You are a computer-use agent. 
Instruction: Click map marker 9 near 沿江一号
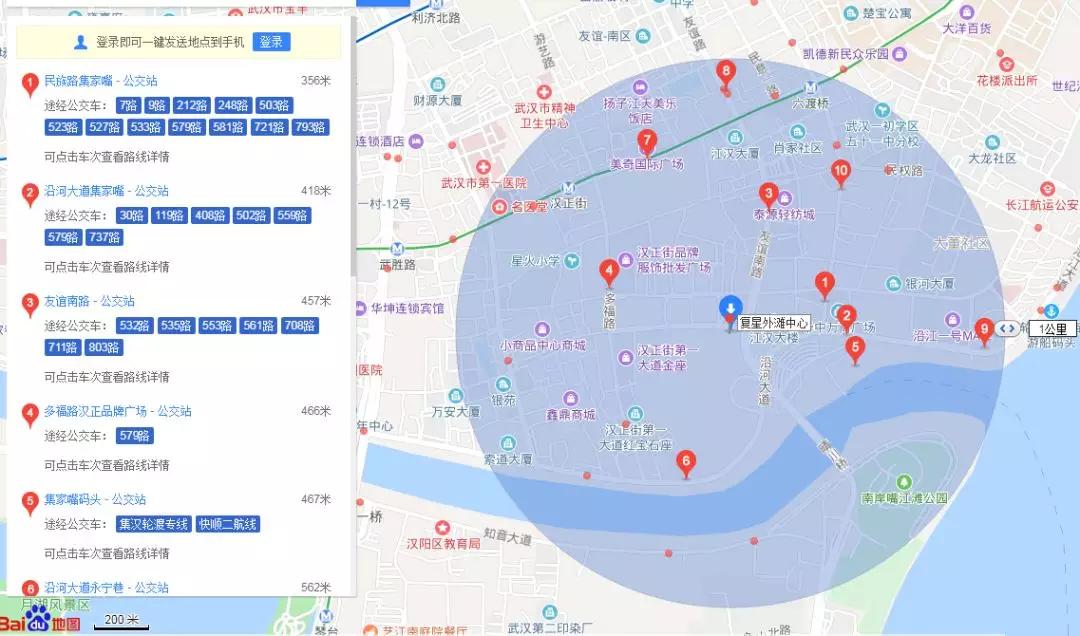coord(984,331)
